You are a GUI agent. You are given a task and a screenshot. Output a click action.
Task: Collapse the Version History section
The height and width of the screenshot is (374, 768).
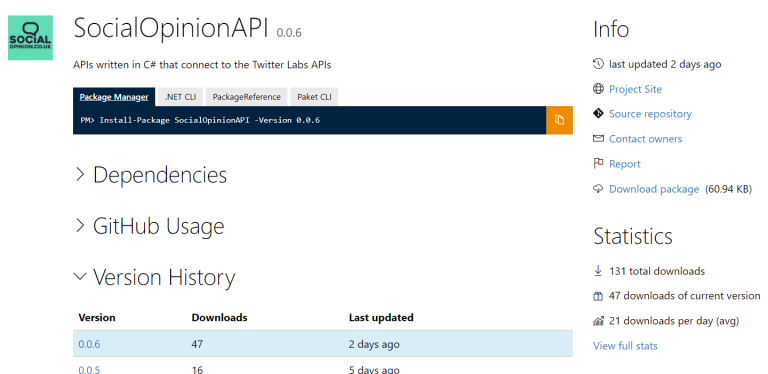click(155, 277)
